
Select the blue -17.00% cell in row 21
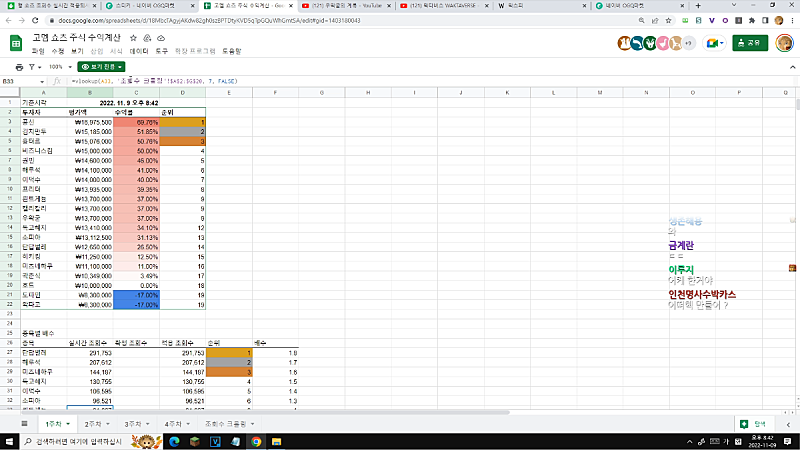[136, 295]
